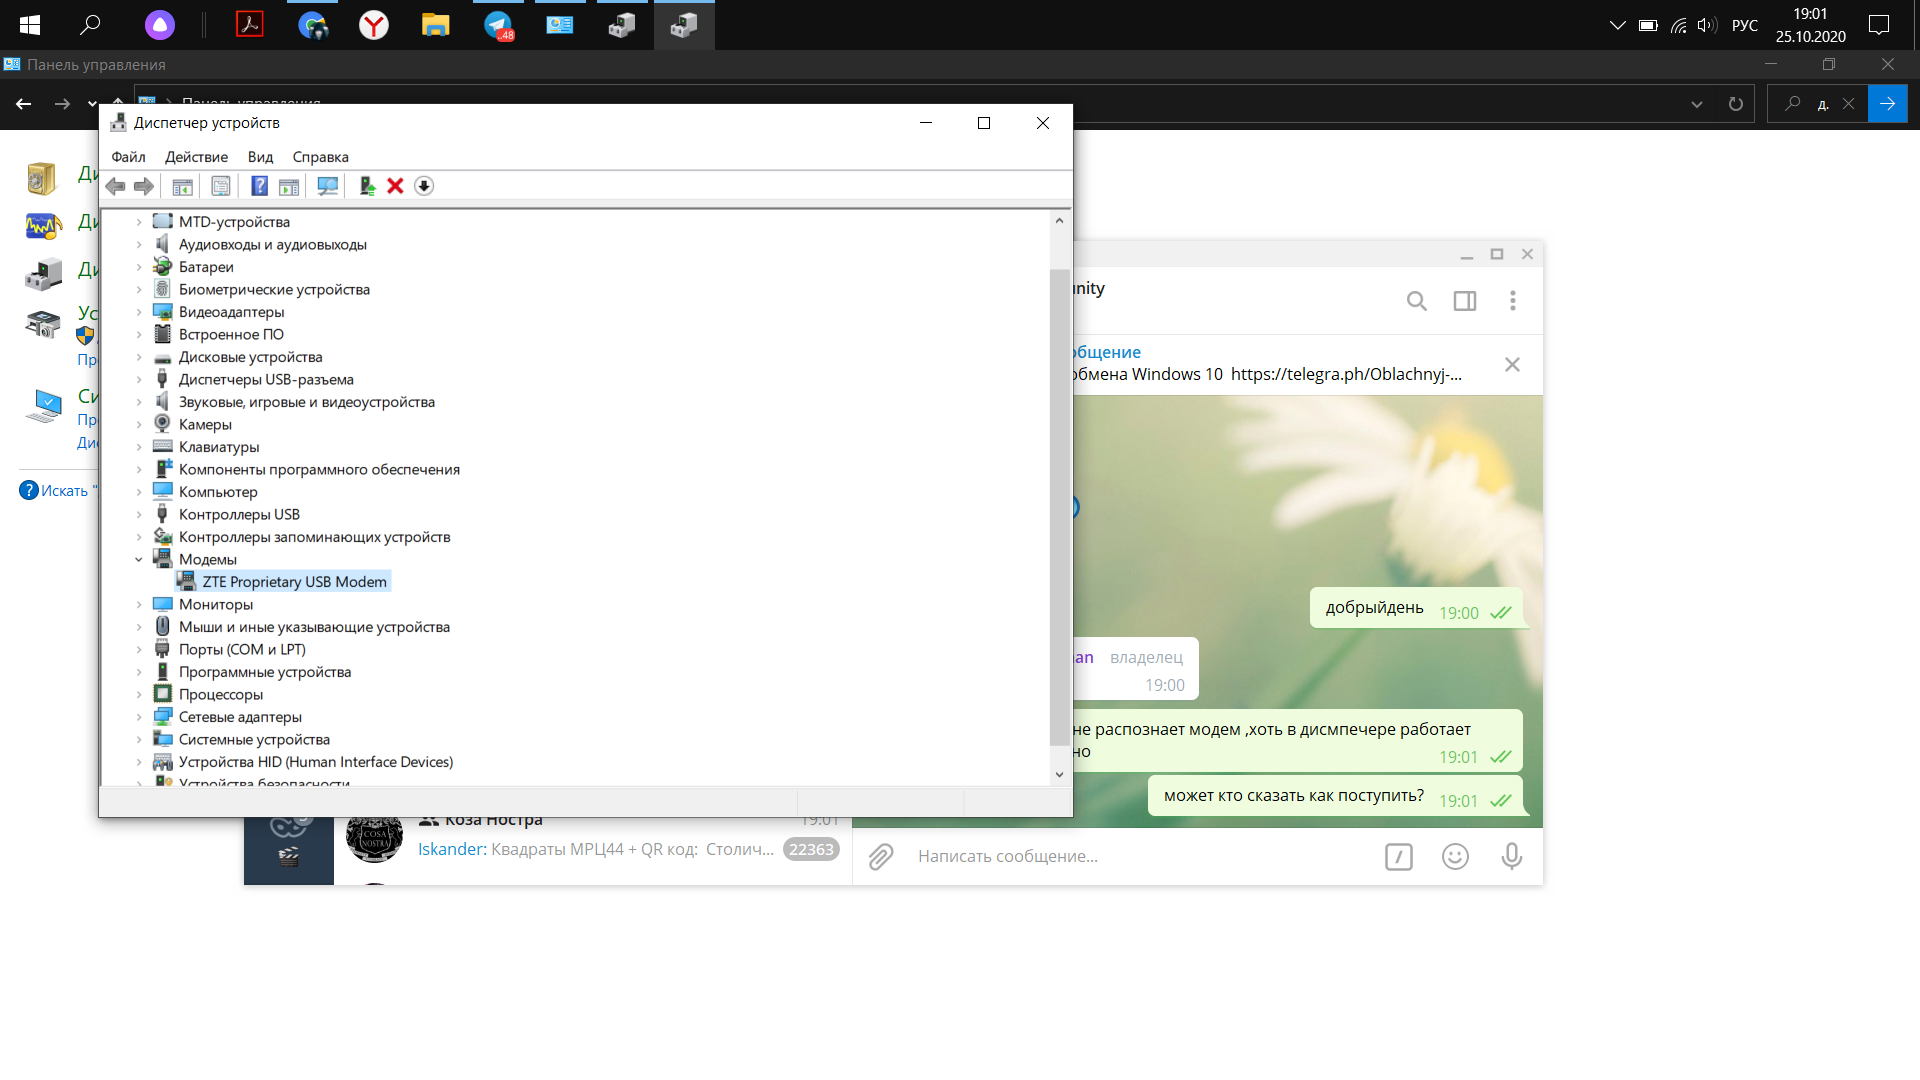This screenshot has height=1080, width=1920.
Task: Click the Control Panel refresh icon
Action: point(1736,104)
